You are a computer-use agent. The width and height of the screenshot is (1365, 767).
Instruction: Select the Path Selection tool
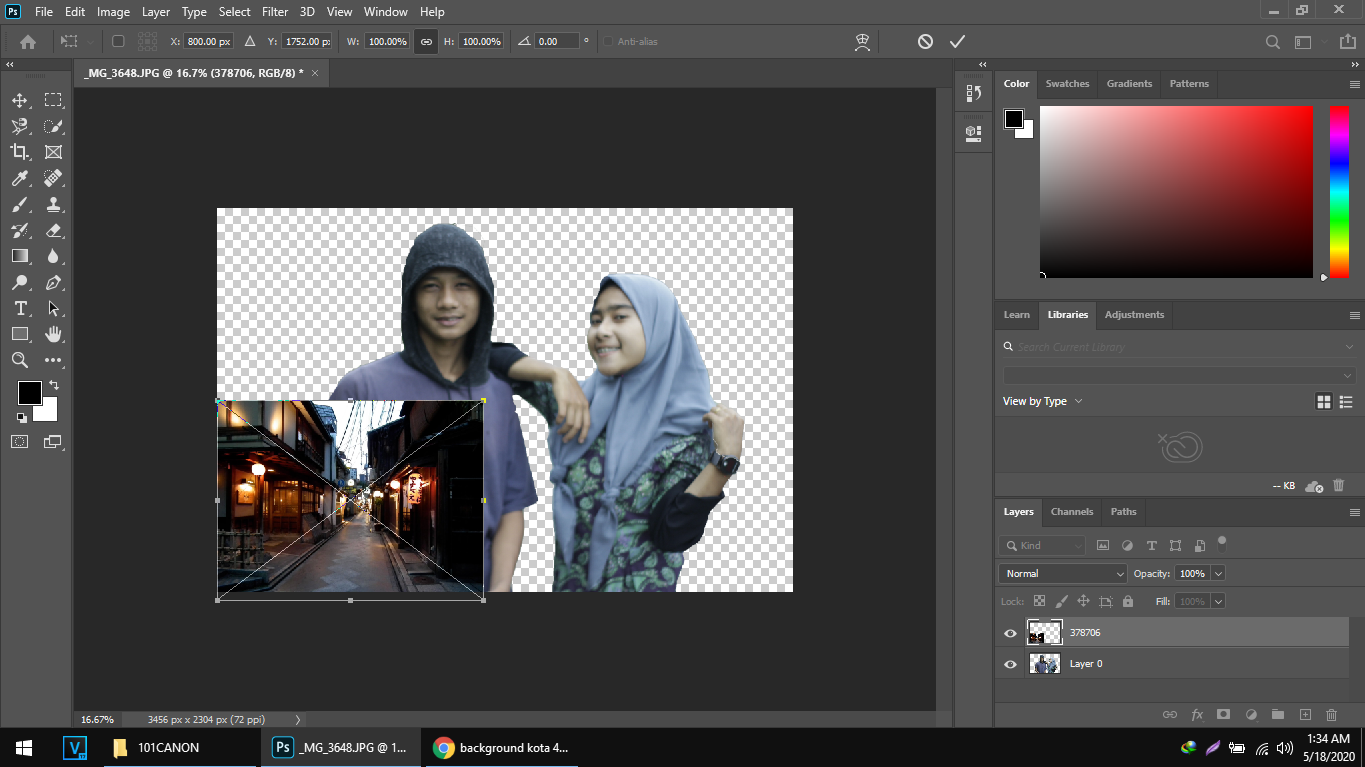tap(53, 308)
